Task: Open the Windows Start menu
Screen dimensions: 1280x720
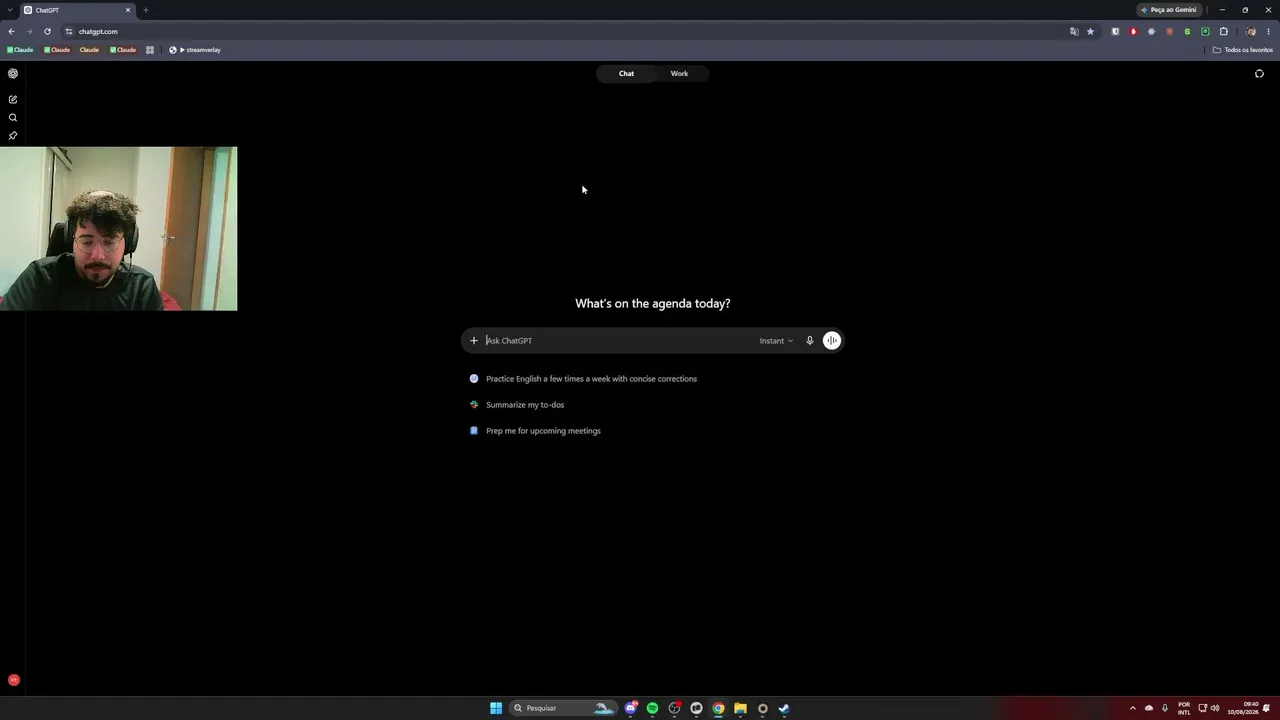Action: pyautogui.click(x=496, y=708)
